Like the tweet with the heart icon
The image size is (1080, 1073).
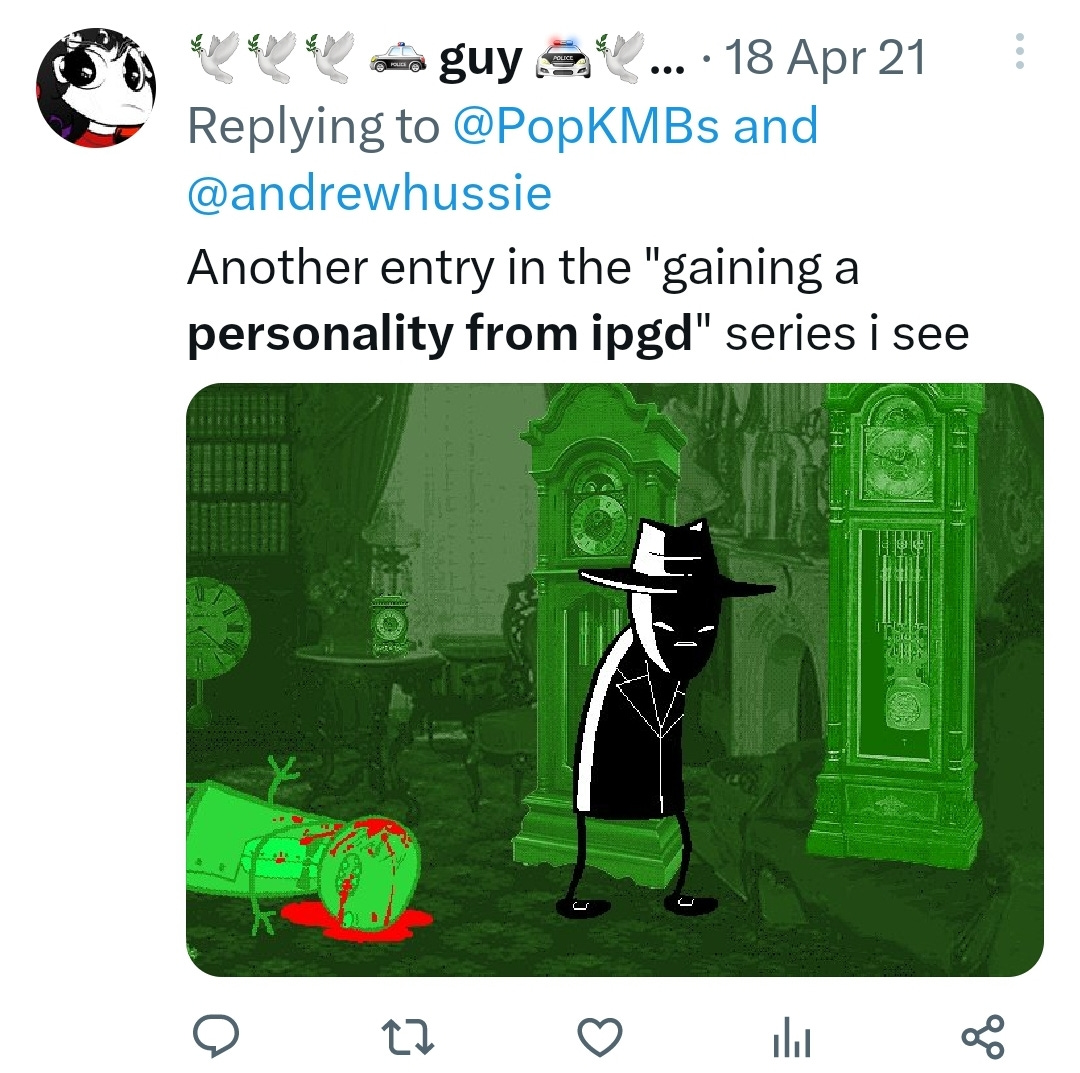[599, 1036]
